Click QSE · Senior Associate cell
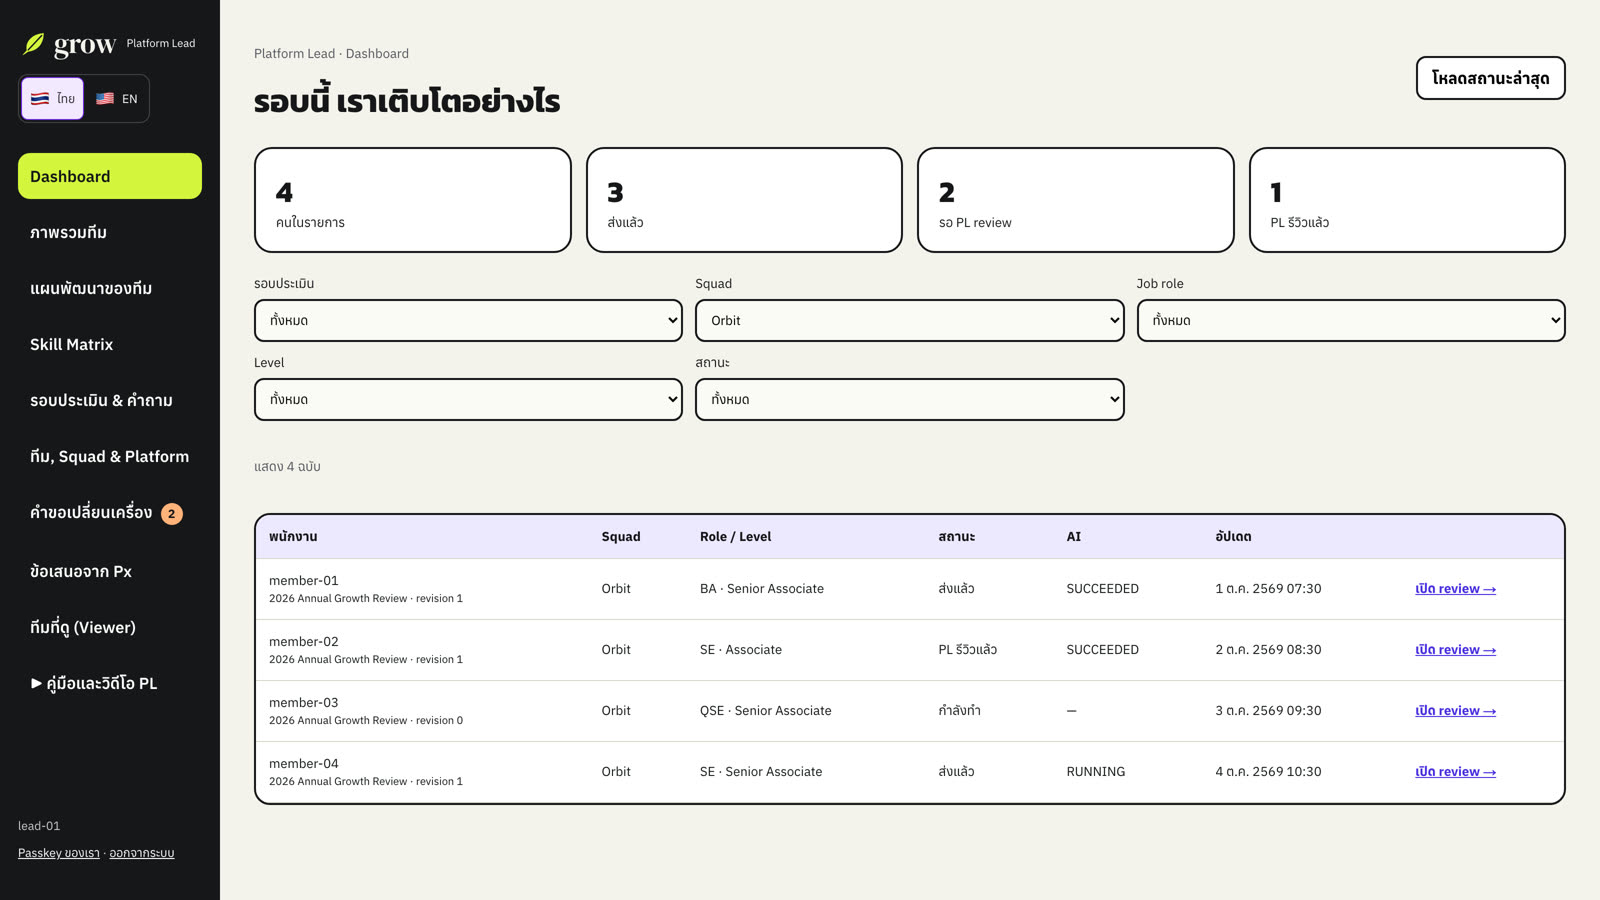This screenshot has height=900, width=1600. [766, 711]
